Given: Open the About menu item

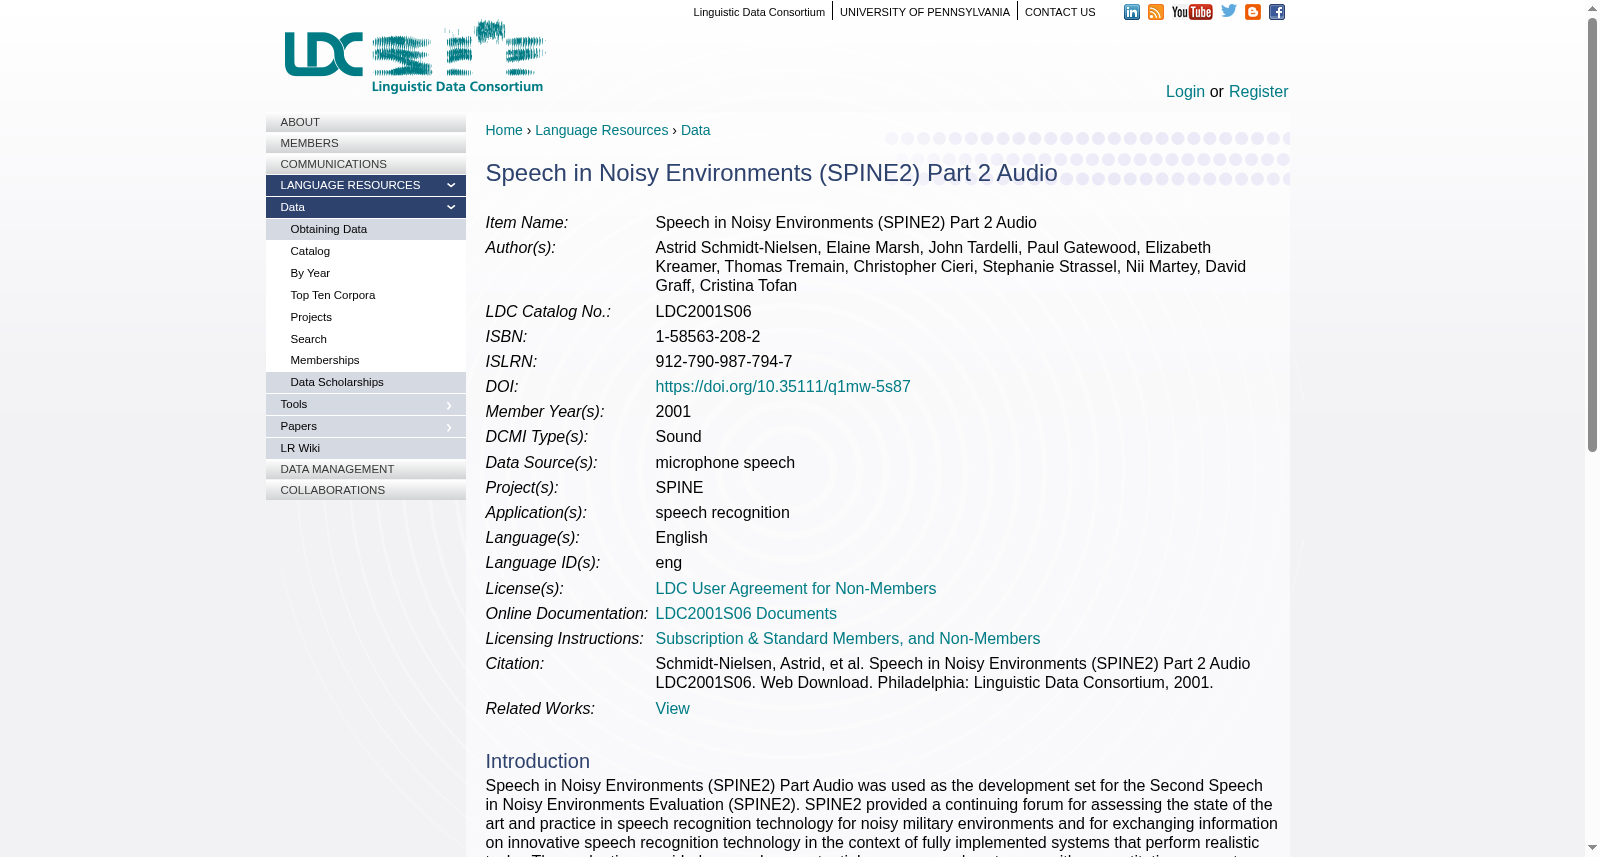Looking at the screenshot, I should pos(366,122).
